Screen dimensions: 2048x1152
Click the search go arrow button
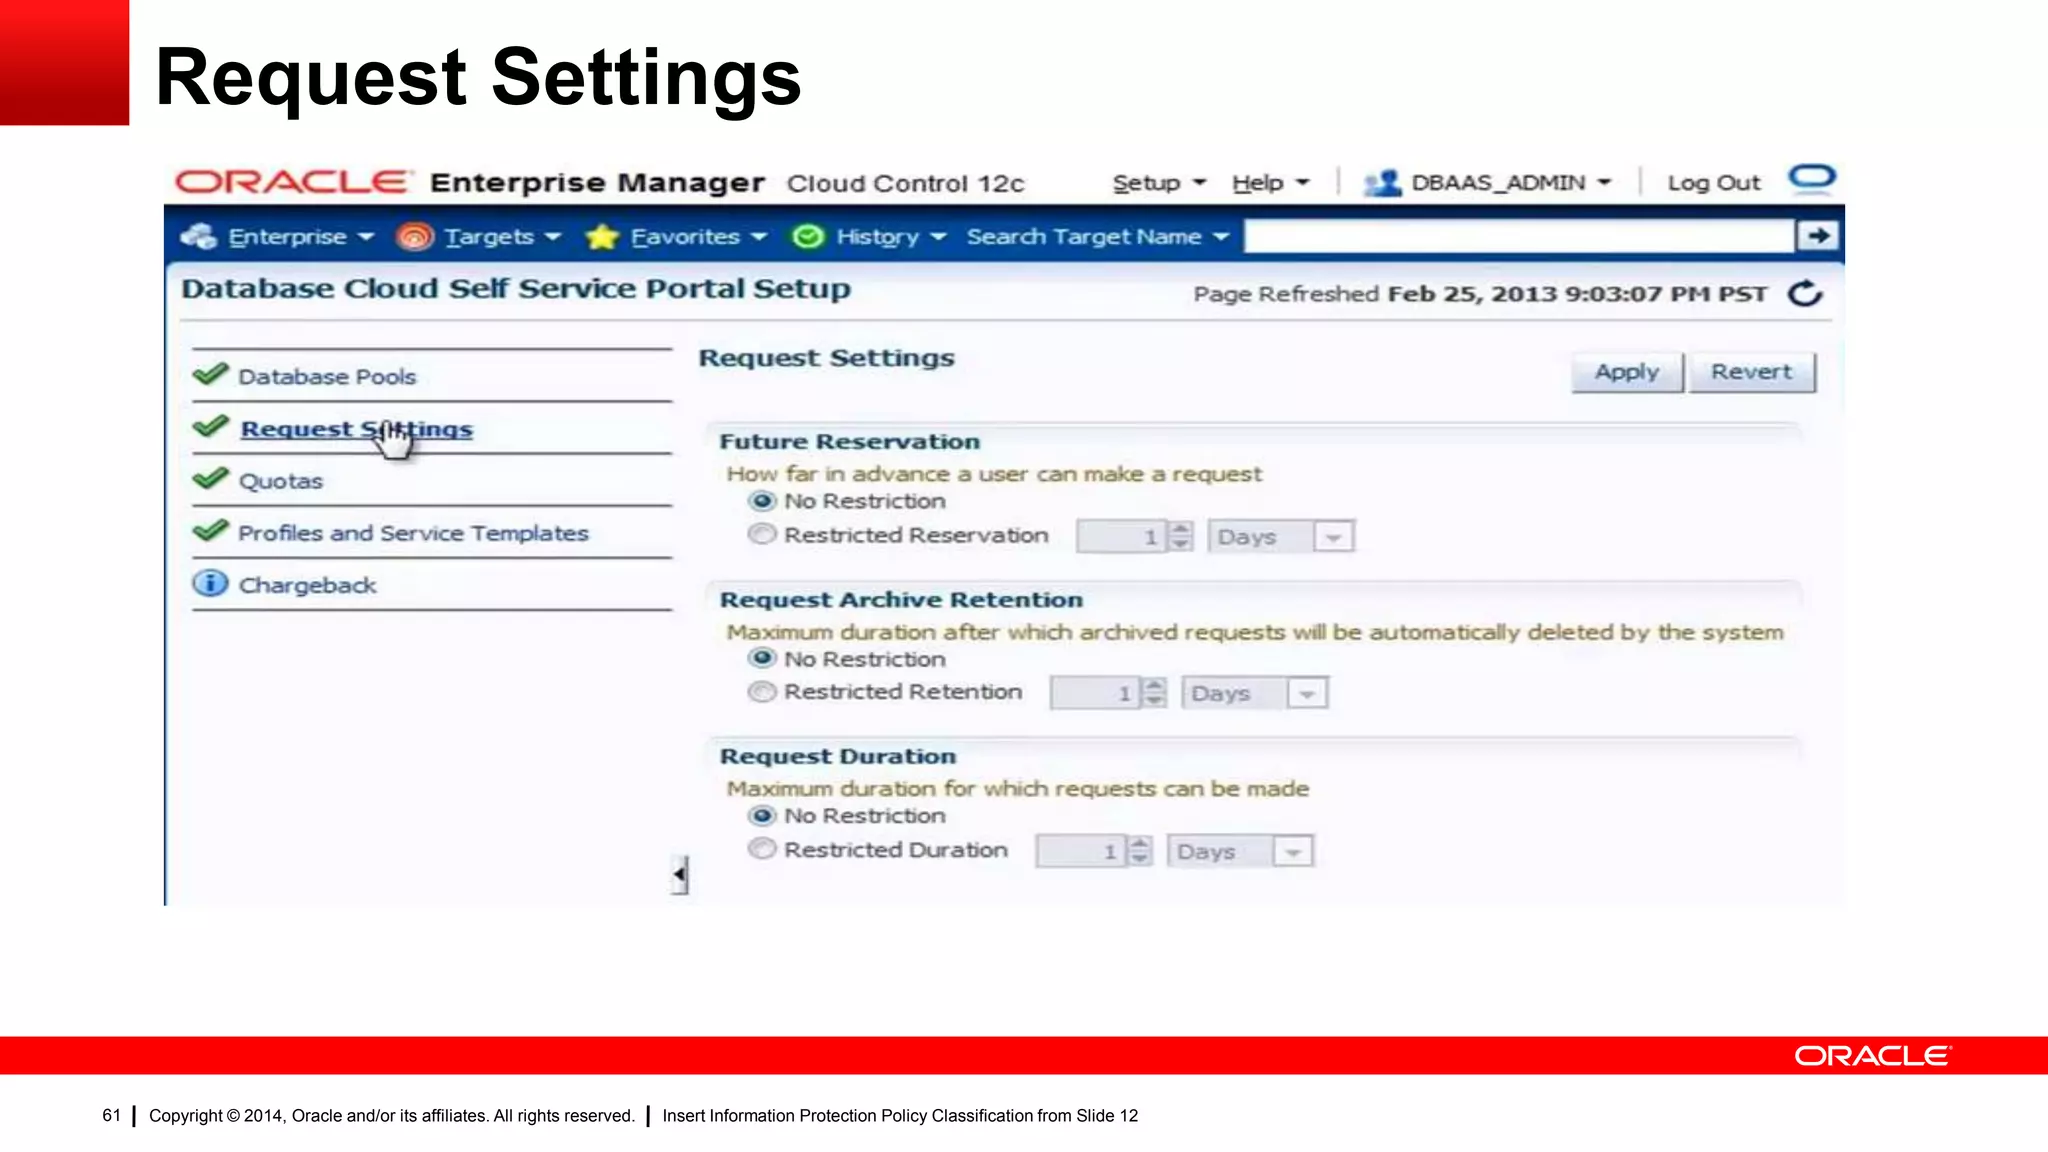pyautogui.click(x=1818, y=236)
